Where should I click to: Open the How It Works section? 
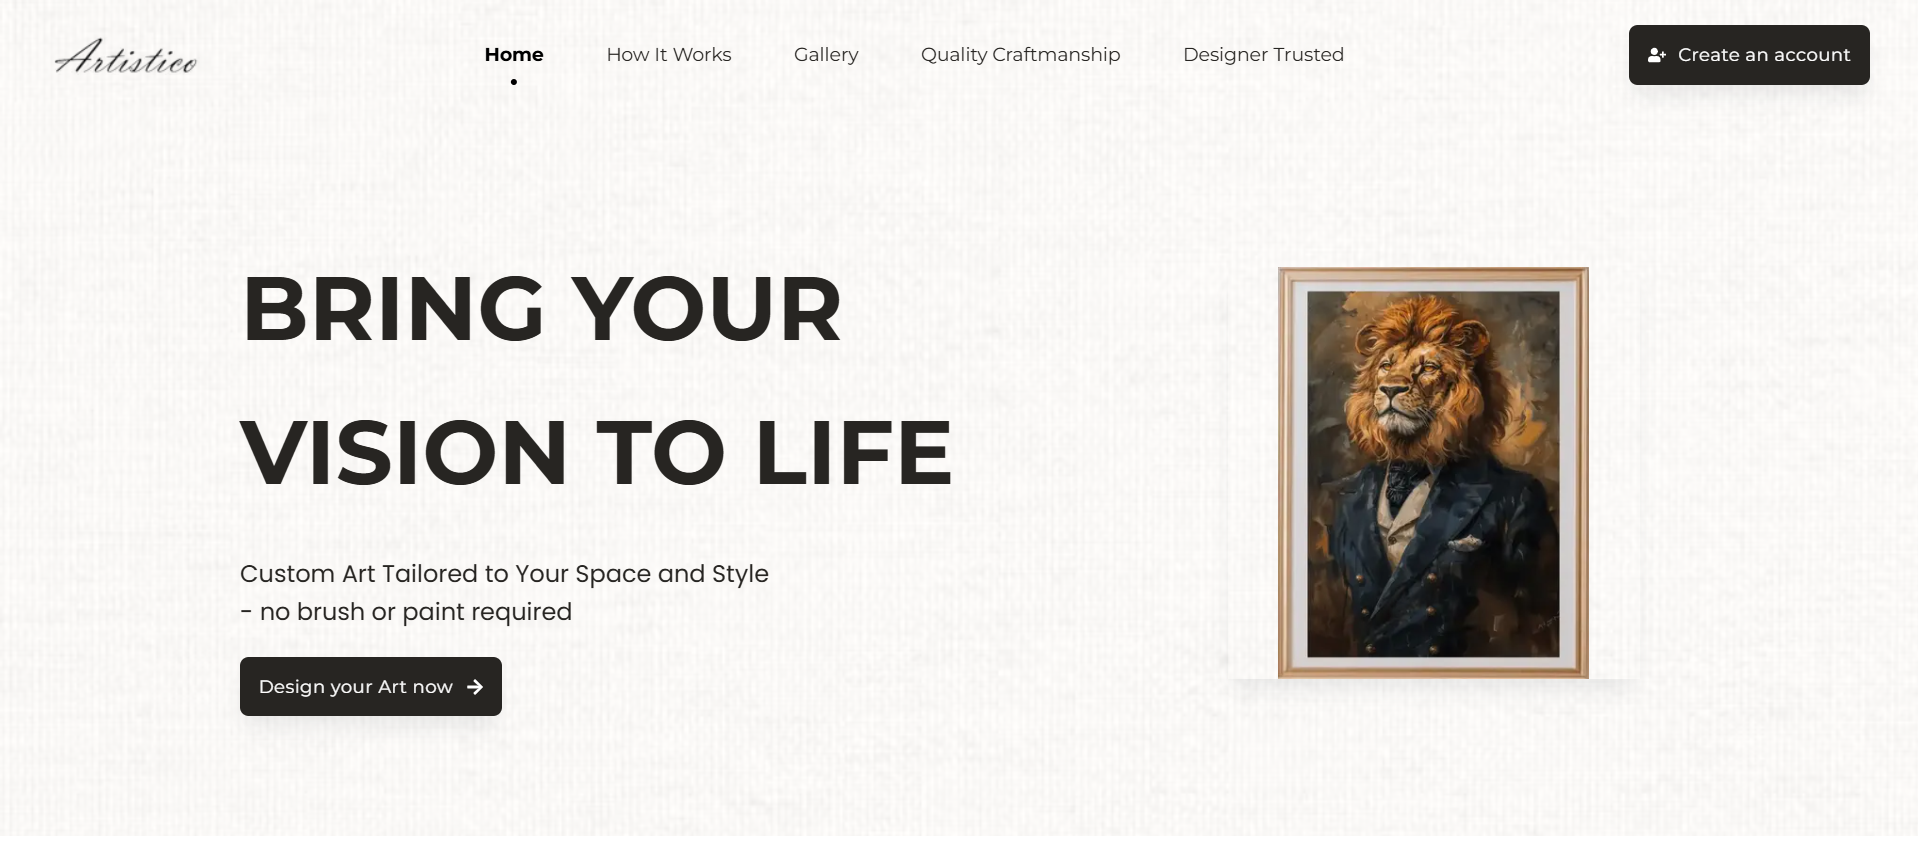669,55
